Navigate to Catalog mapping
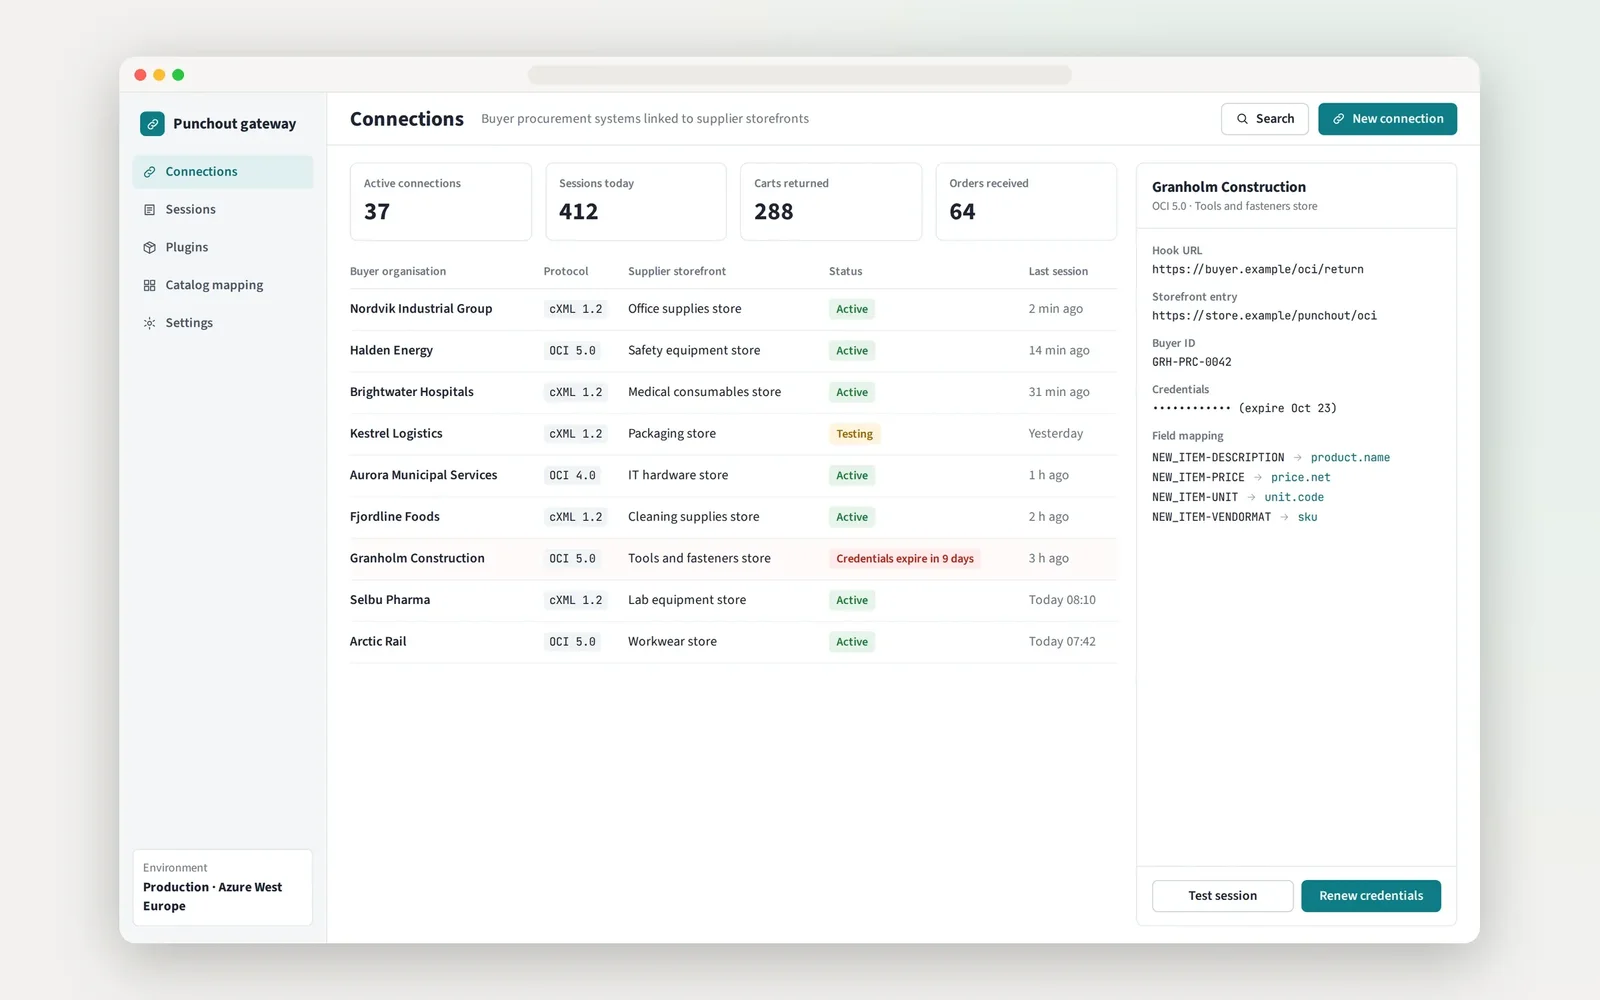The image size is (1600, 1000). (x=223, y=285)
